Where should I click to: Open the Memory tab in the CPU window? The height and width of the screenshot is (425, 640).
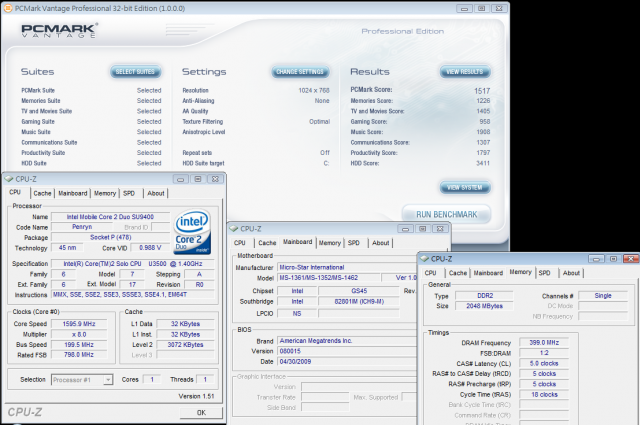pyautogui.click(x=105, y=193)
